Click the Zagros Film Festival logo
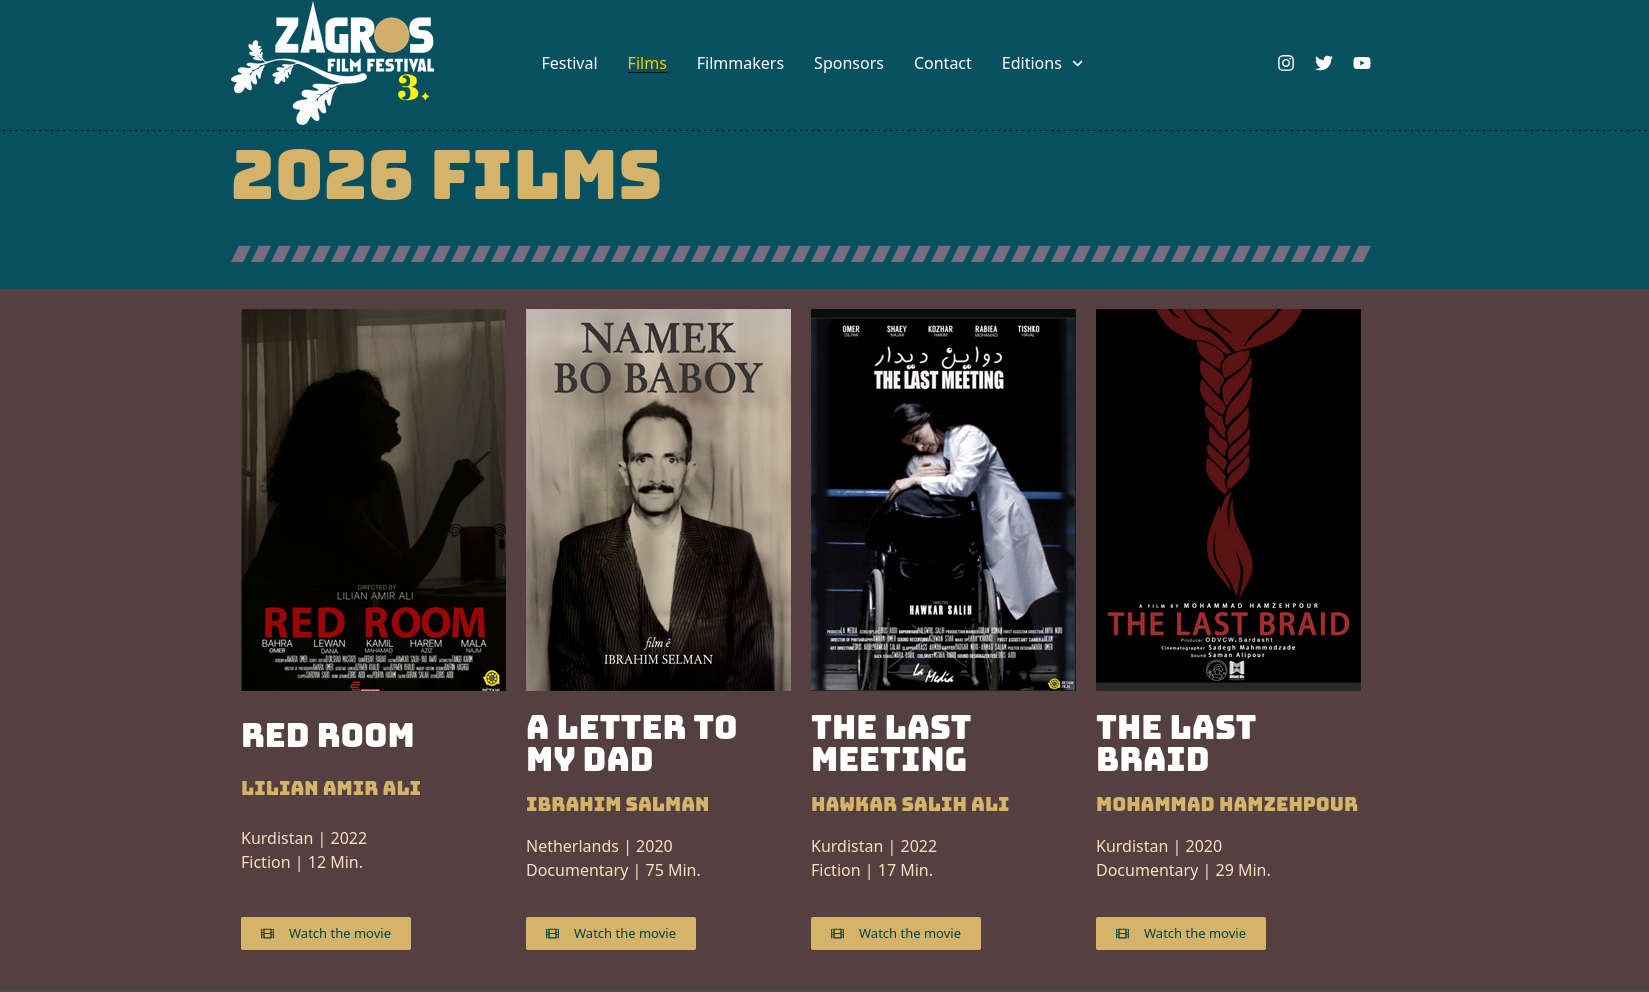 (x=333, y=64)
